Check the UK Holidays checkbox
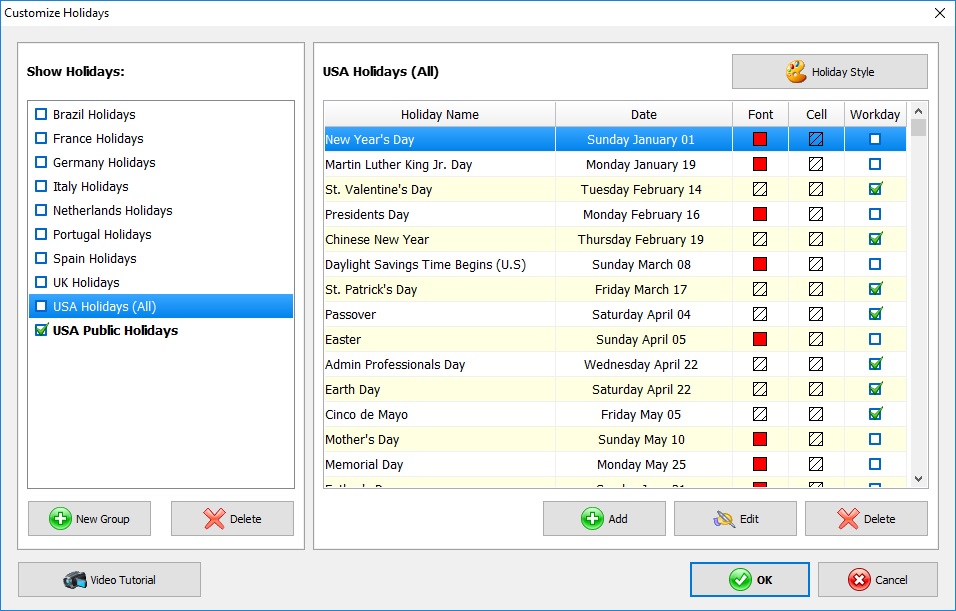This screenshot has width=956, height=611. (x=41, y=282)
